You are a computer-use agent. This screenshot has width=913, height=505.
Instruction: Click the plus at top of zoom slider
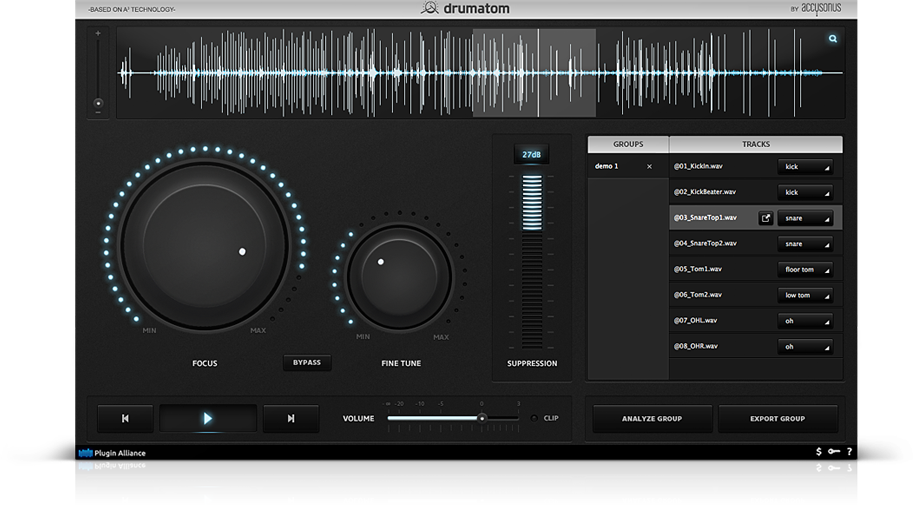(98, 34)
